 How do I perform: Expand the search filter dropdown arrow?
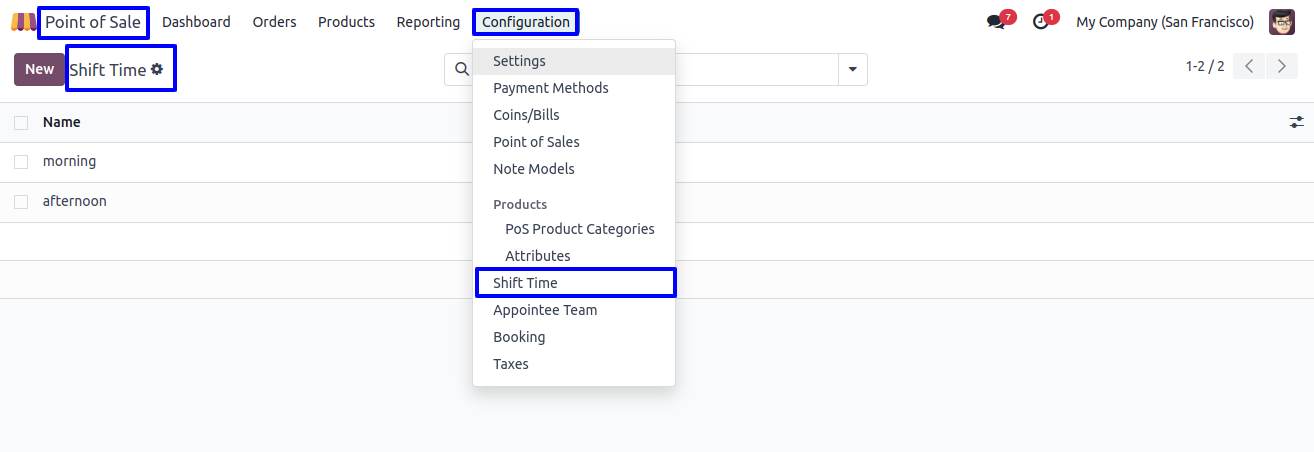tap(853, 70)
